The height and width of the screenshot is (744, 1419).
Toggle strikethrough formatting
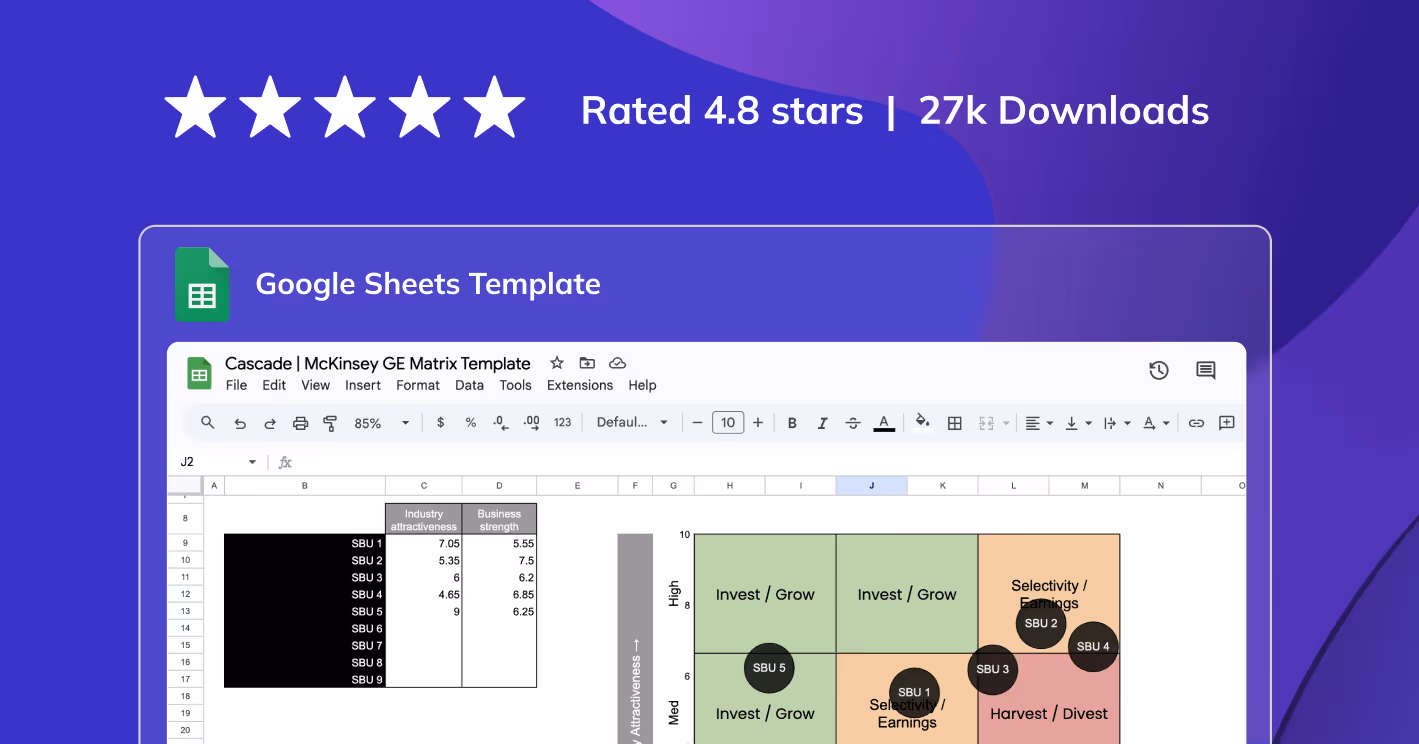pos(852,423)
